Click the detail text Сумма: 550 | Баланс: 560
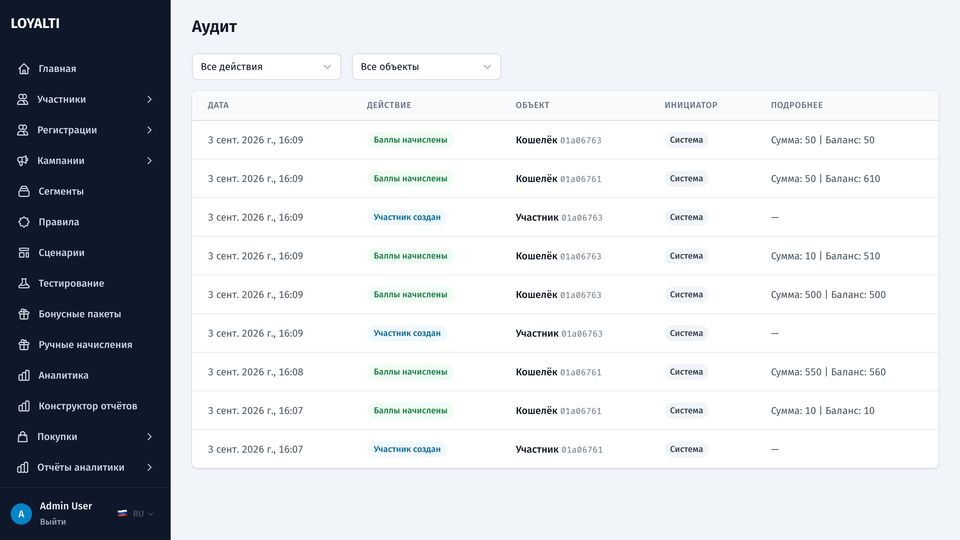Screen dimensions: 960x540 pos(828,372)
